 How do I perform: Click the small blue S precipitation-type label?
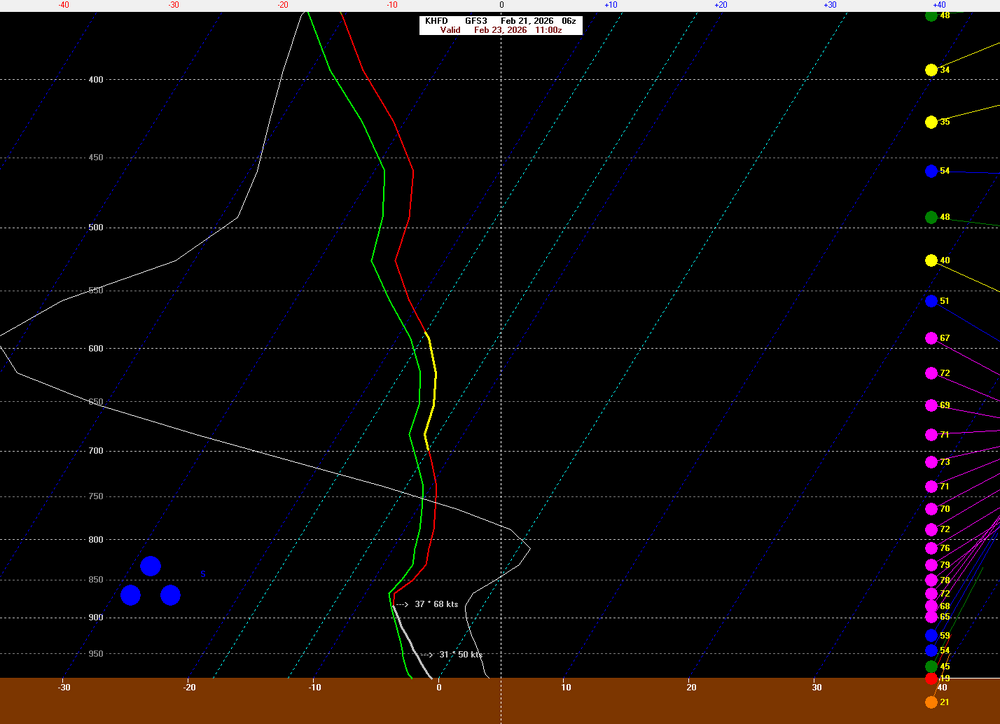(203, 574)
